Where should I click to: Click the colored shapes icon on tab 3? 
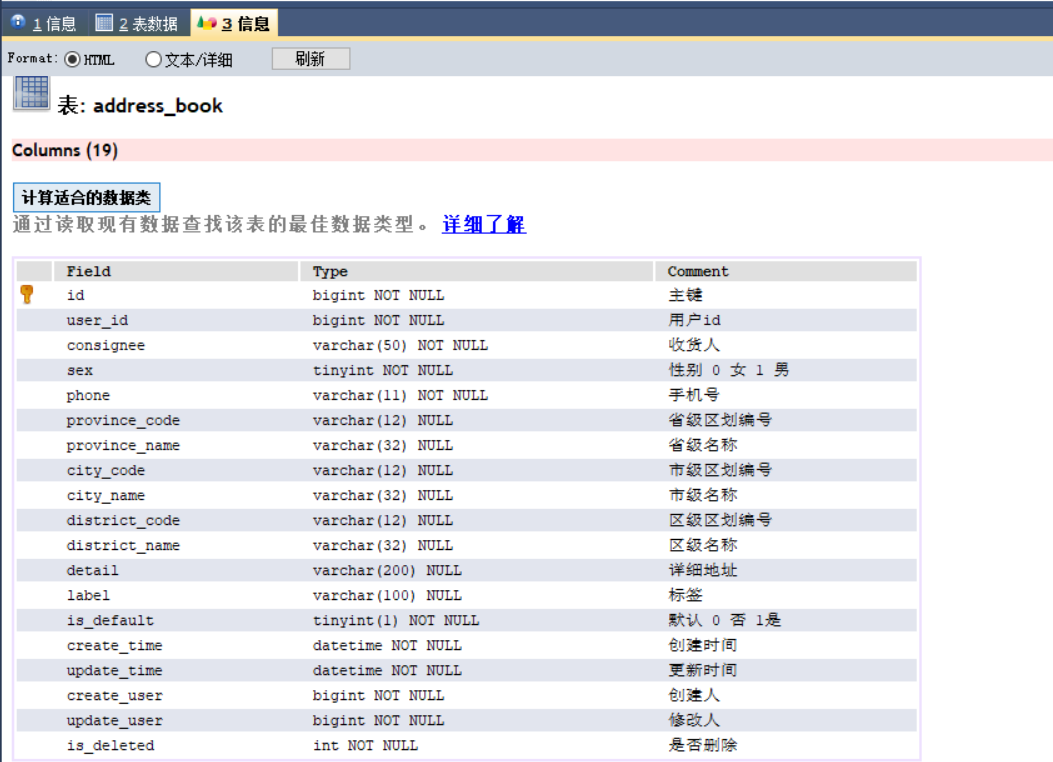pos(207,23)
